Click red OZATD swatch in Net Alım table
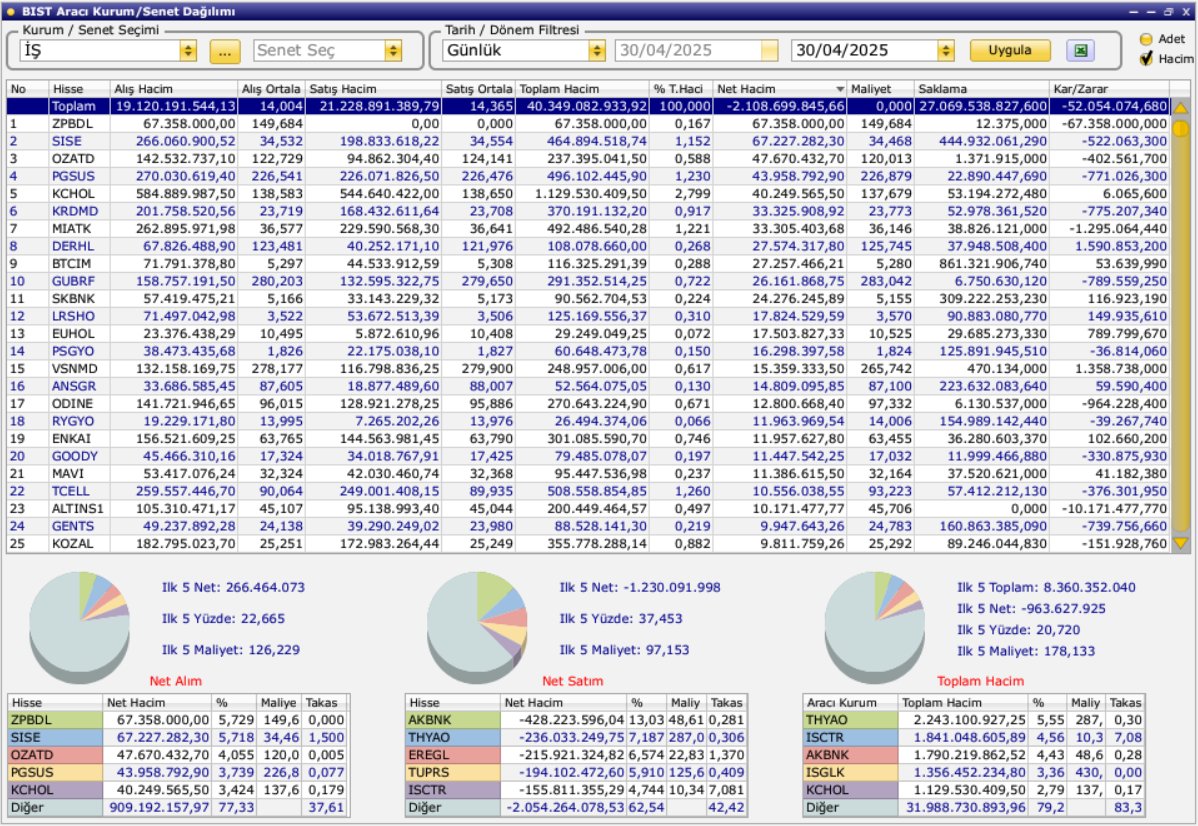The width and height of the screenshot is (1198, 826). click(x=55, y=755)
